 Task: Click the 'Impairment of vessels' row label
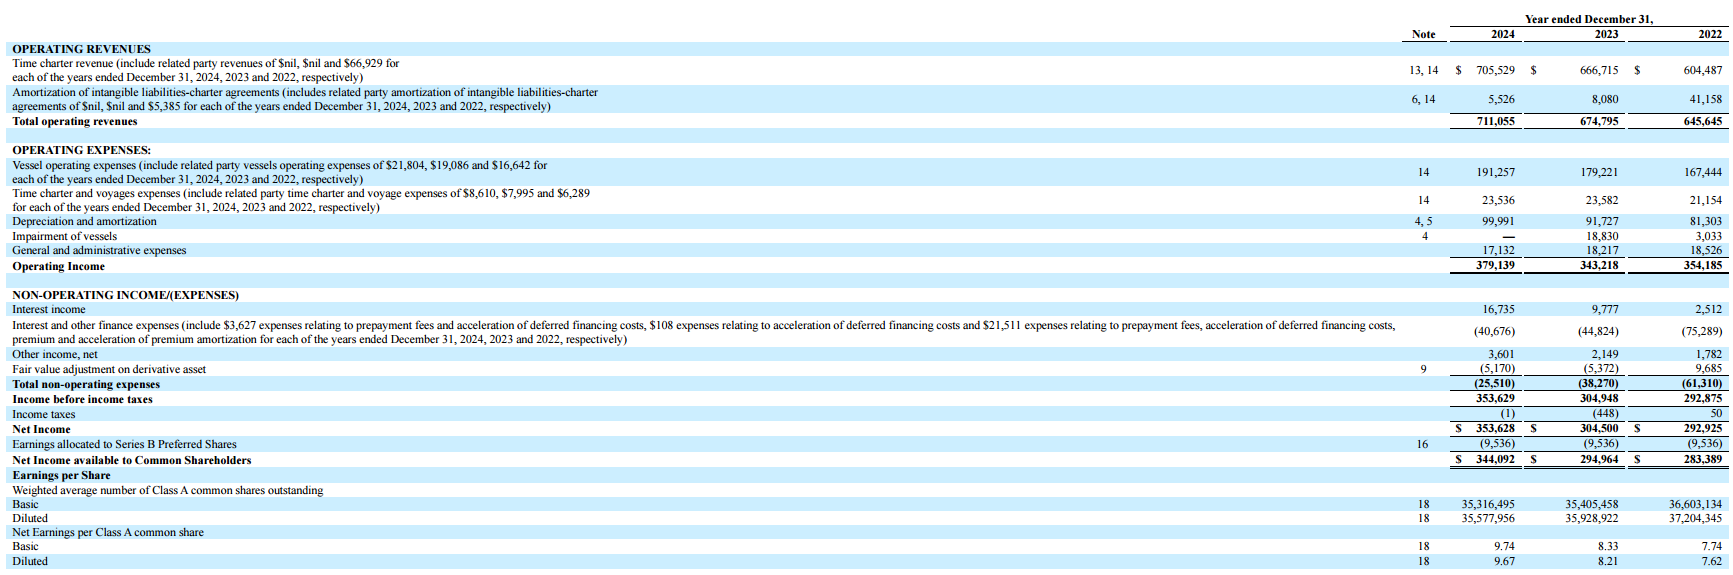coord(64,237)
